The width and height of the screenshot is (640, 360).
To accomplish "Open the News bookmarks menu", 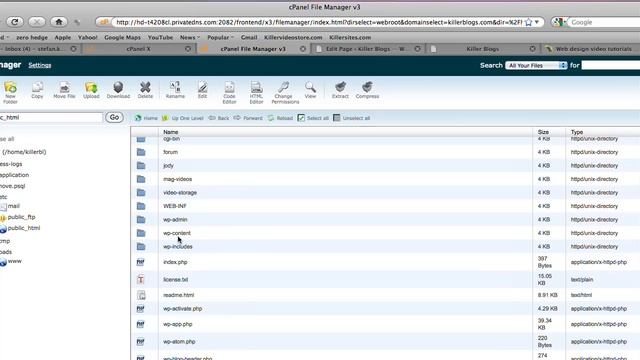I will pos(190,37).
